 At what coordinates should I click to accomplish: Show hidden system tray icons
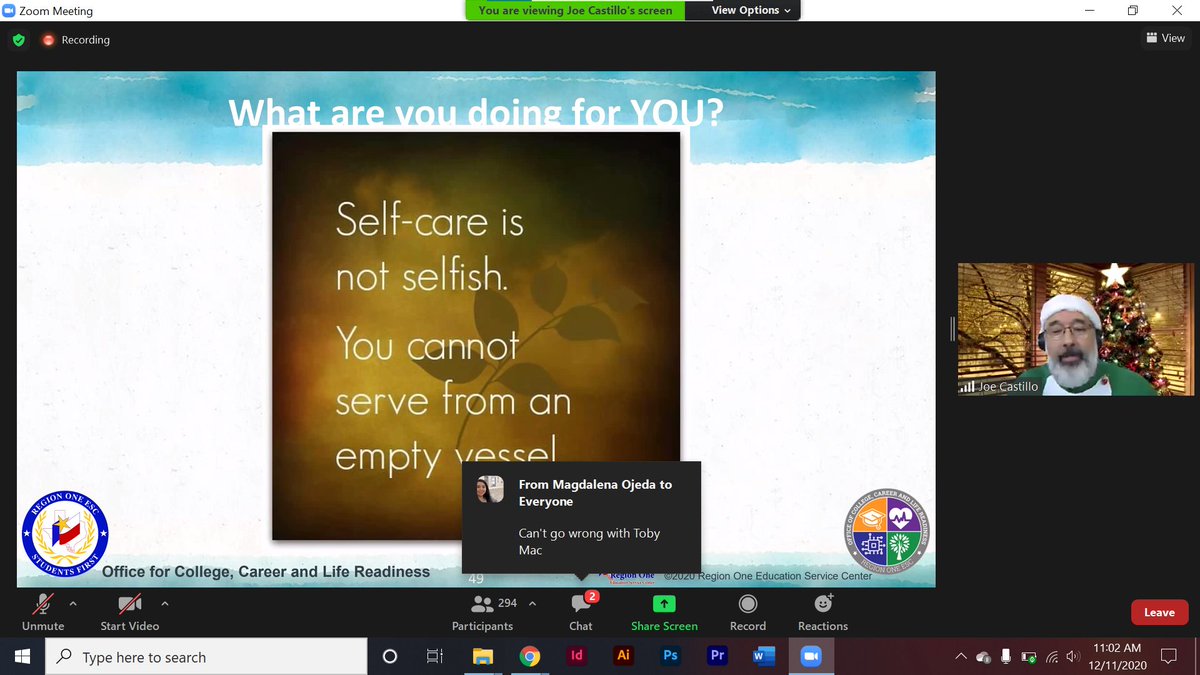click(x=961, y=656)
